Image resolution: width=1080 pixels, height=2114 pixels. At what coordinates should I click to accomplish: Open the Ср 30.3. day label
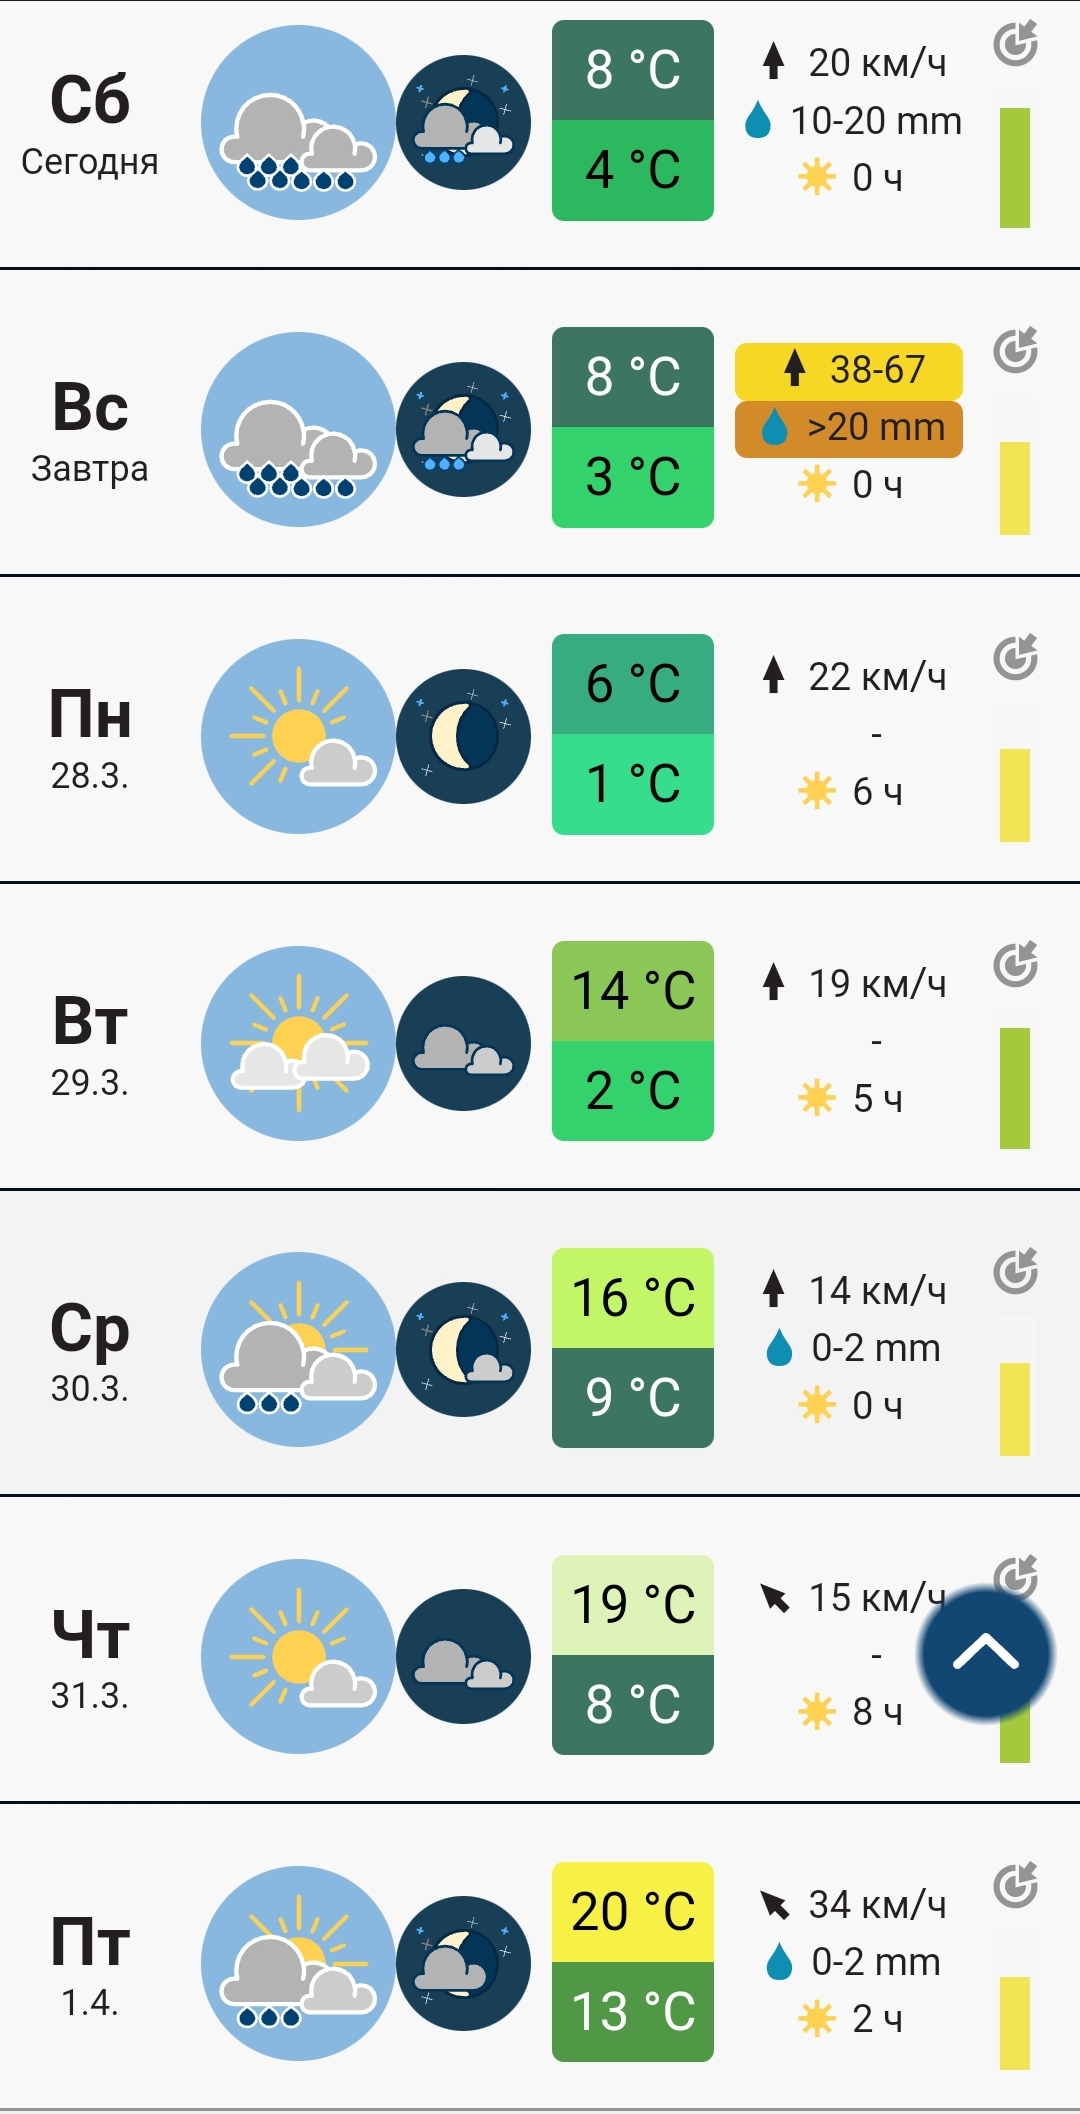click(x=90, y=1350)
